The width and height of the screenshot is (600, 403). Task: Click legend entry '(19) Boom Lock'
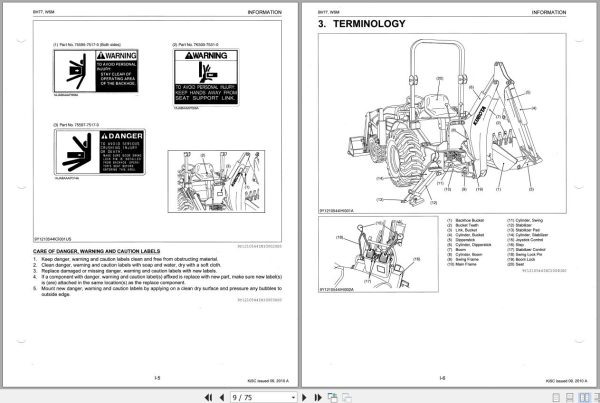click(521, 259)
